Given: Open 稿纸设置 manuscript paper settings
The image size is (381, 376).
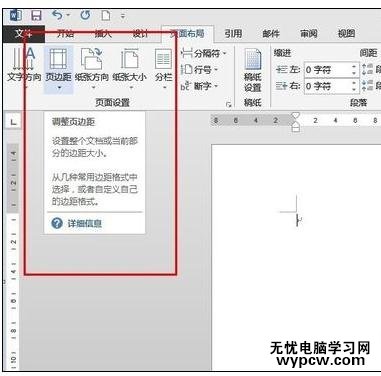Looking at the screenshot, I should point(252,70).
